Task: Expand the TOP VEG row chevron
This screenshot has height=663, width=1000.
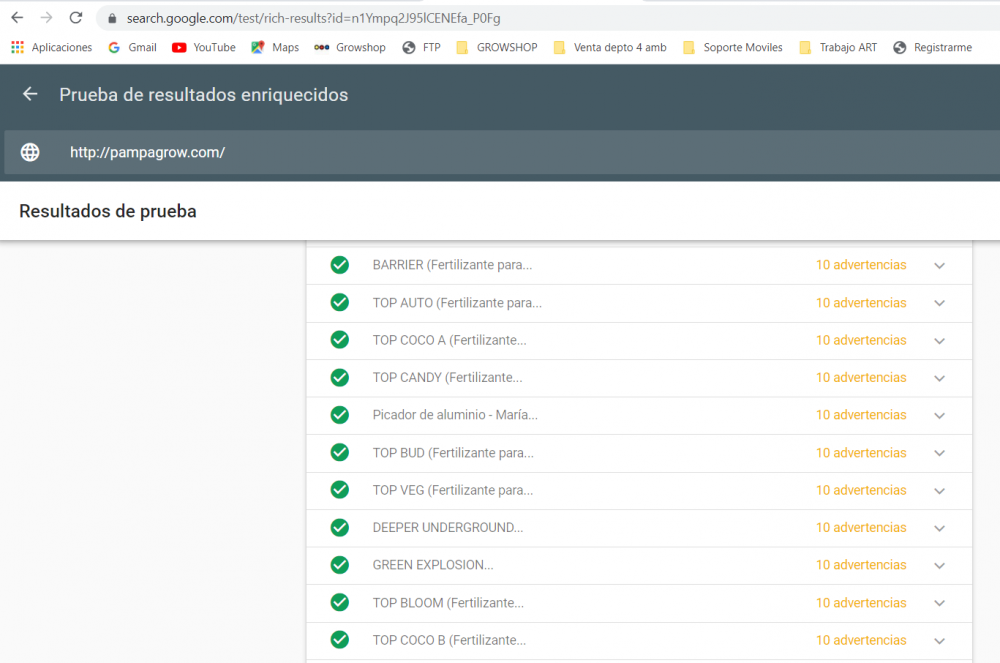Action: coord(939,490)
